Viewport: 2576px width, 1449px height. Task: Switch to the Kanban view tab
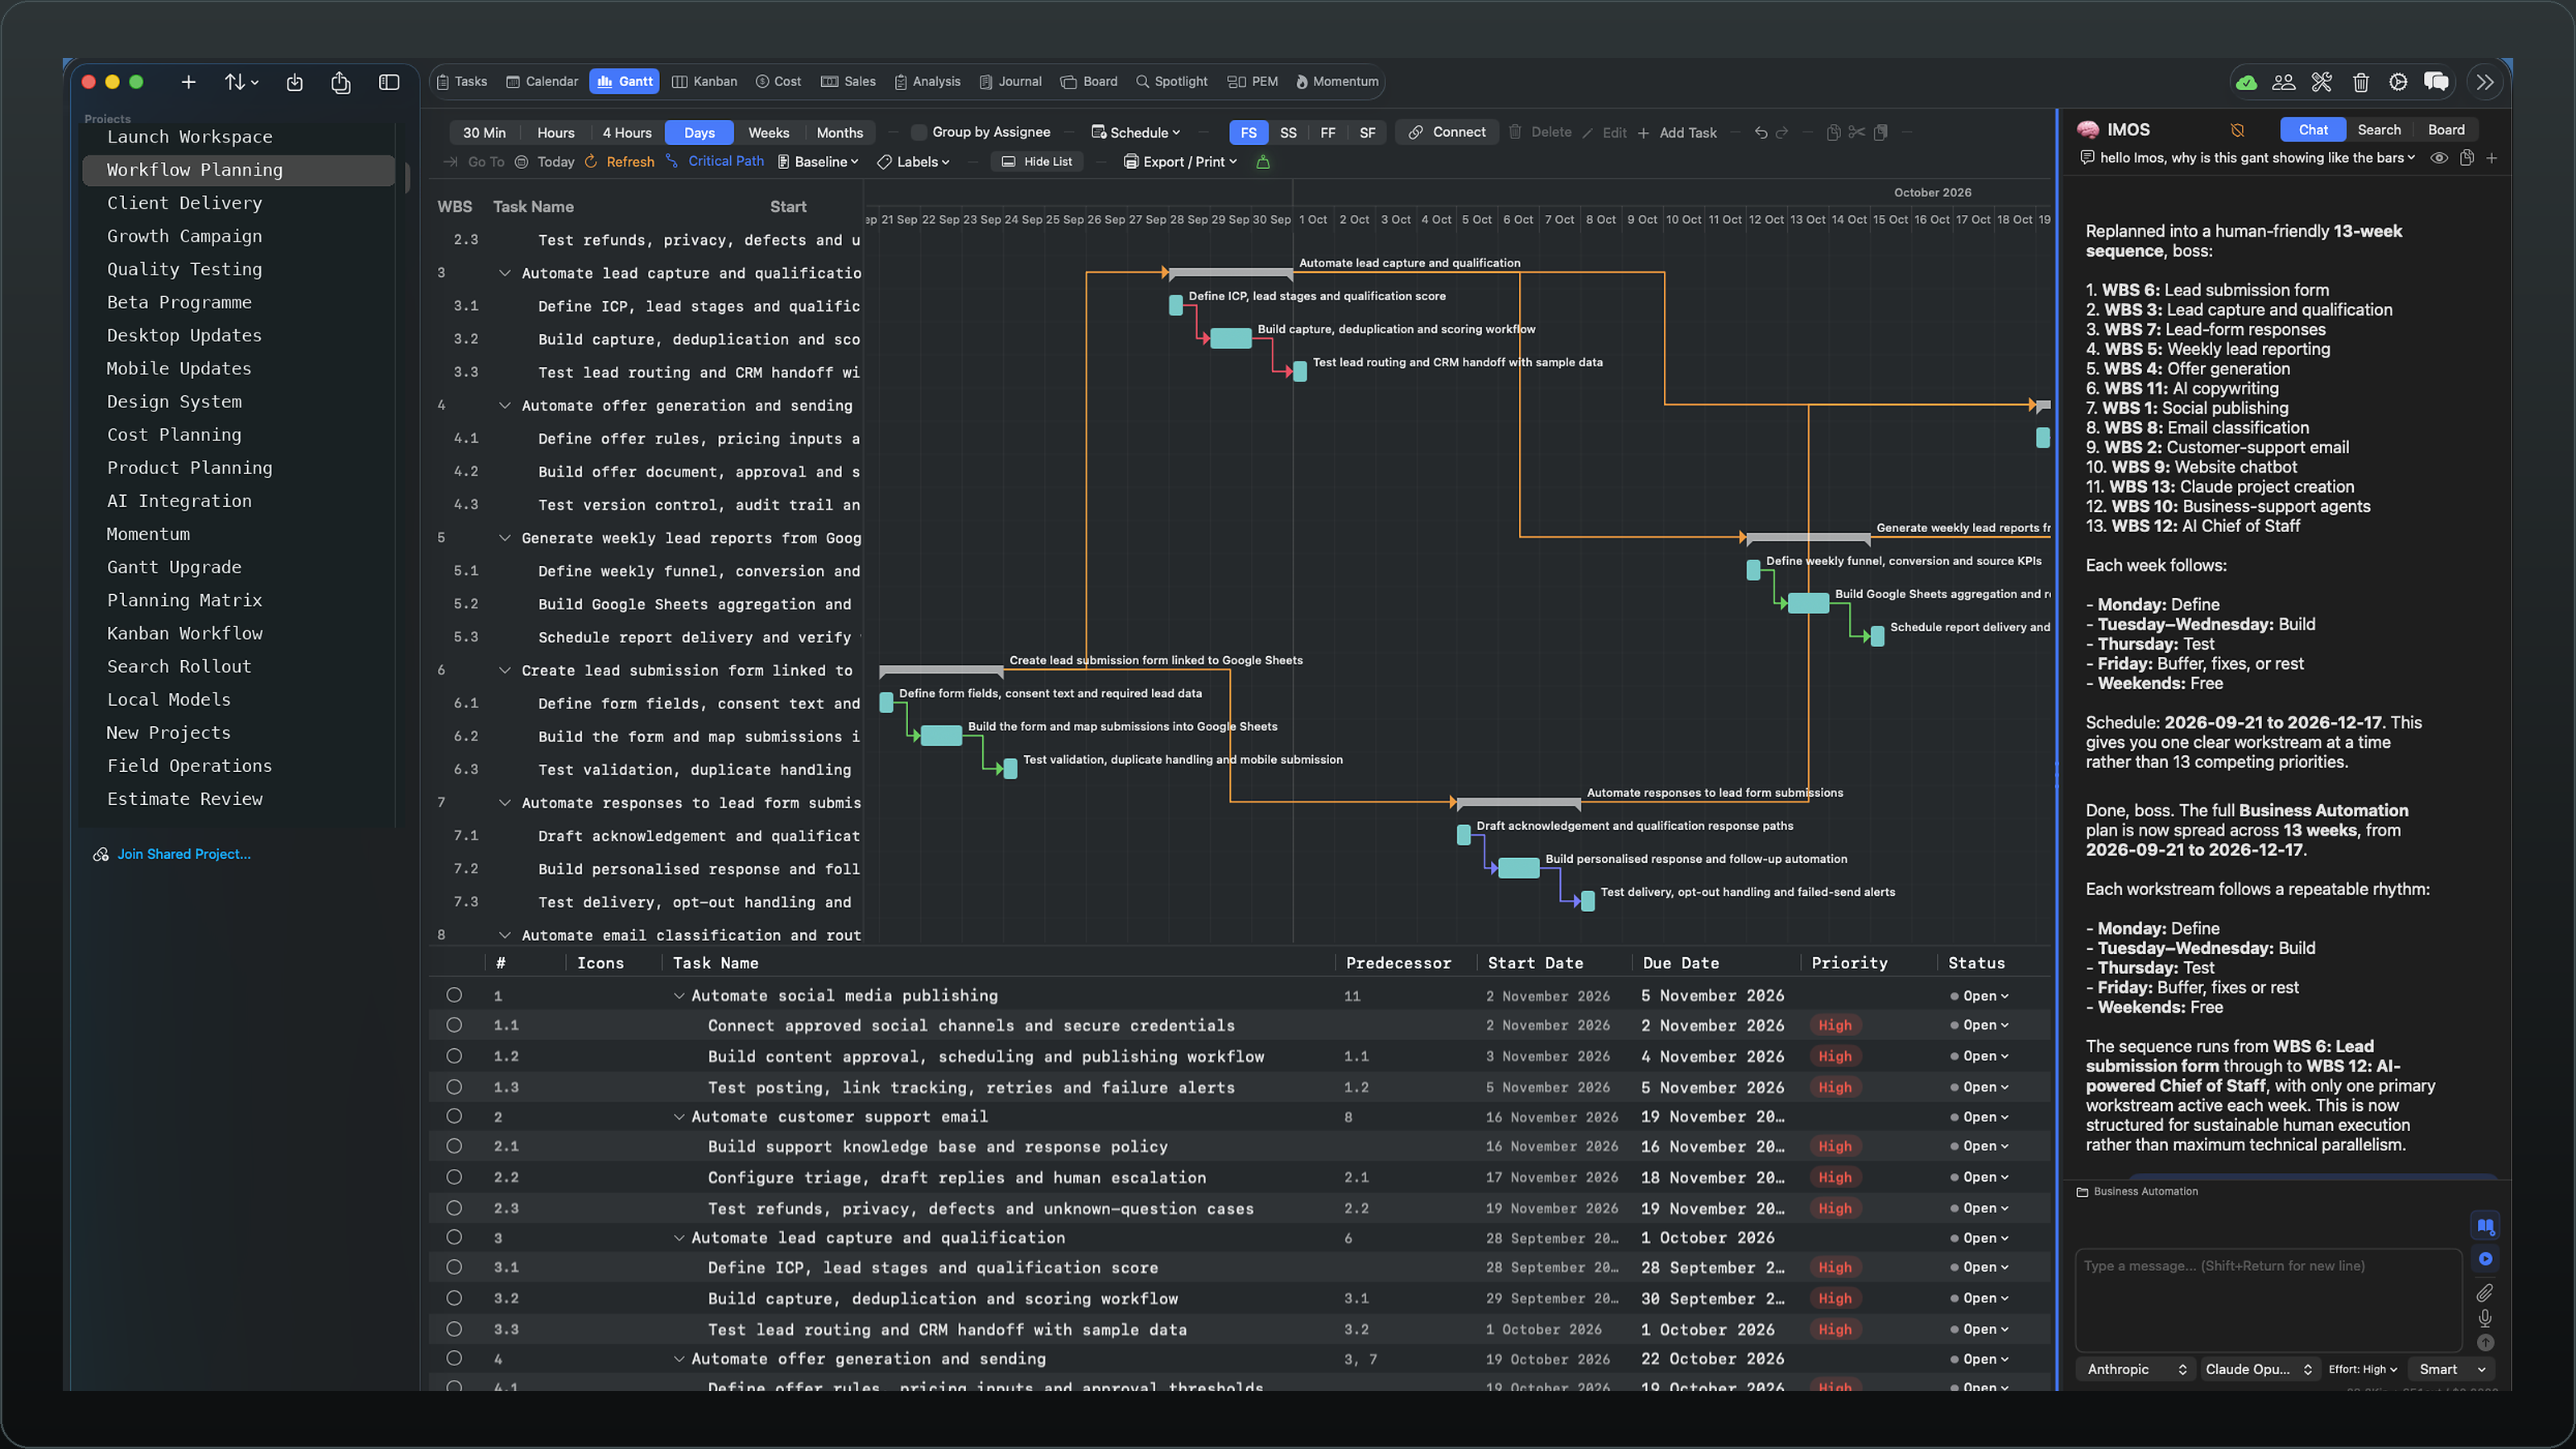(704, 82)
